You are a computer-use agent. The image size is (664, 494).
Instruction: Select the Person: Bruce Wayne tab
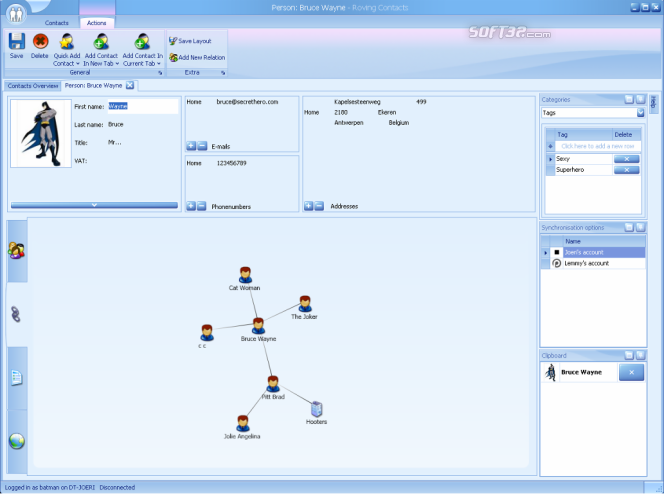click(x=93, y=86)
